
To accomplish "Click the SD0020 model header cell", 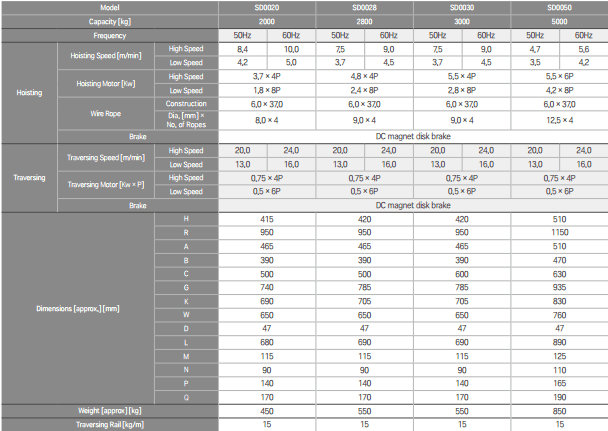I will (x=267, y=8).
